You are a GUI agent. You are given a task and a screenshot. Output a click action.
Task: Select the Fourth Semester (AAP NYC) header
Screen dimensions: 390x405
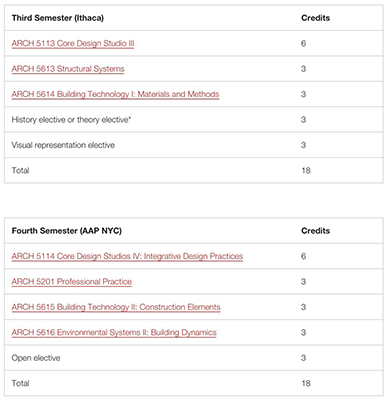click(67, 231)
